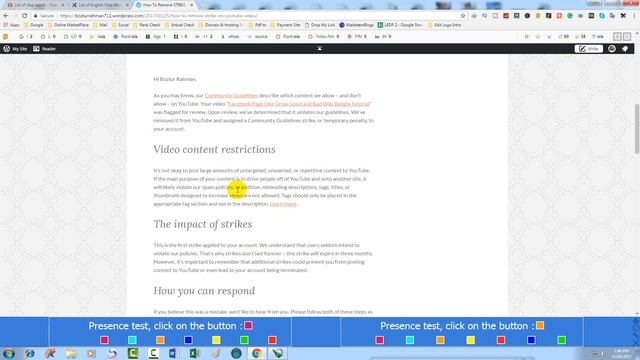
Task: Click yellow button in the pink presence test
Action: [216, 340]
